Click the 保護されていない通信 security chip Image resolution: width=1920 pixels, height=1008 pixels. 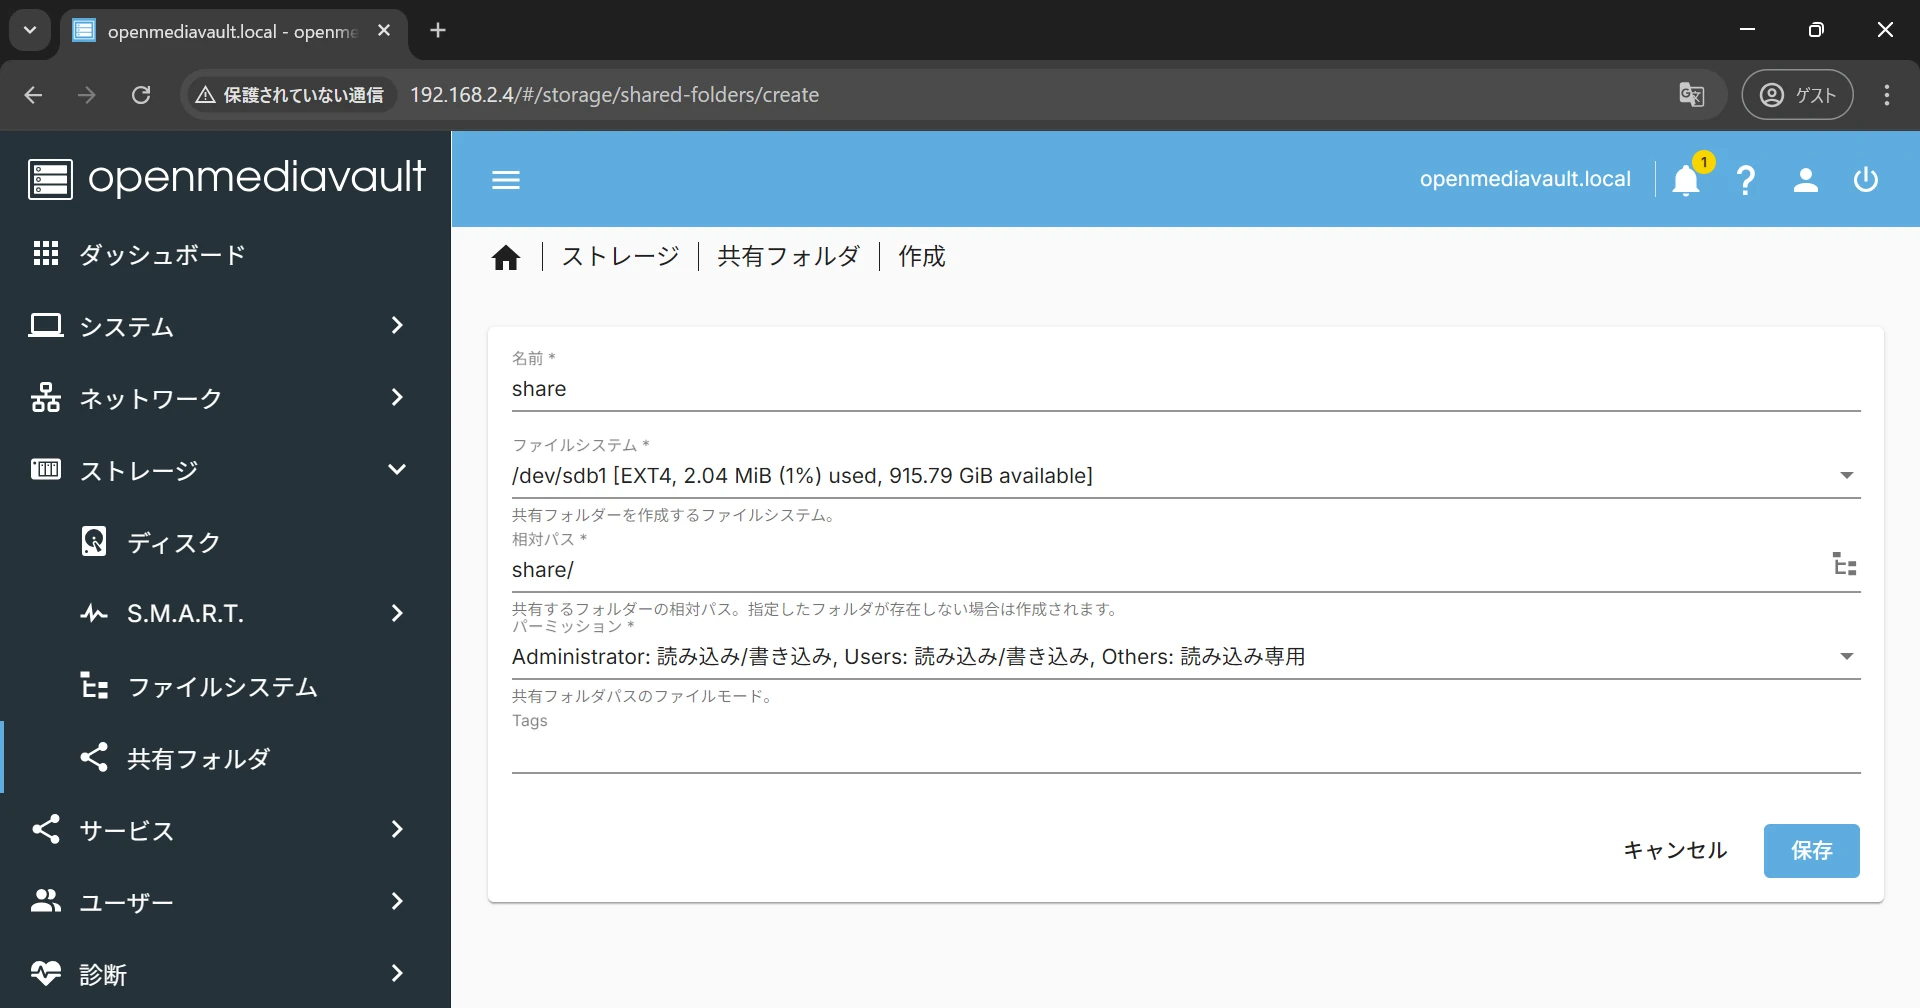pos(290,95)
